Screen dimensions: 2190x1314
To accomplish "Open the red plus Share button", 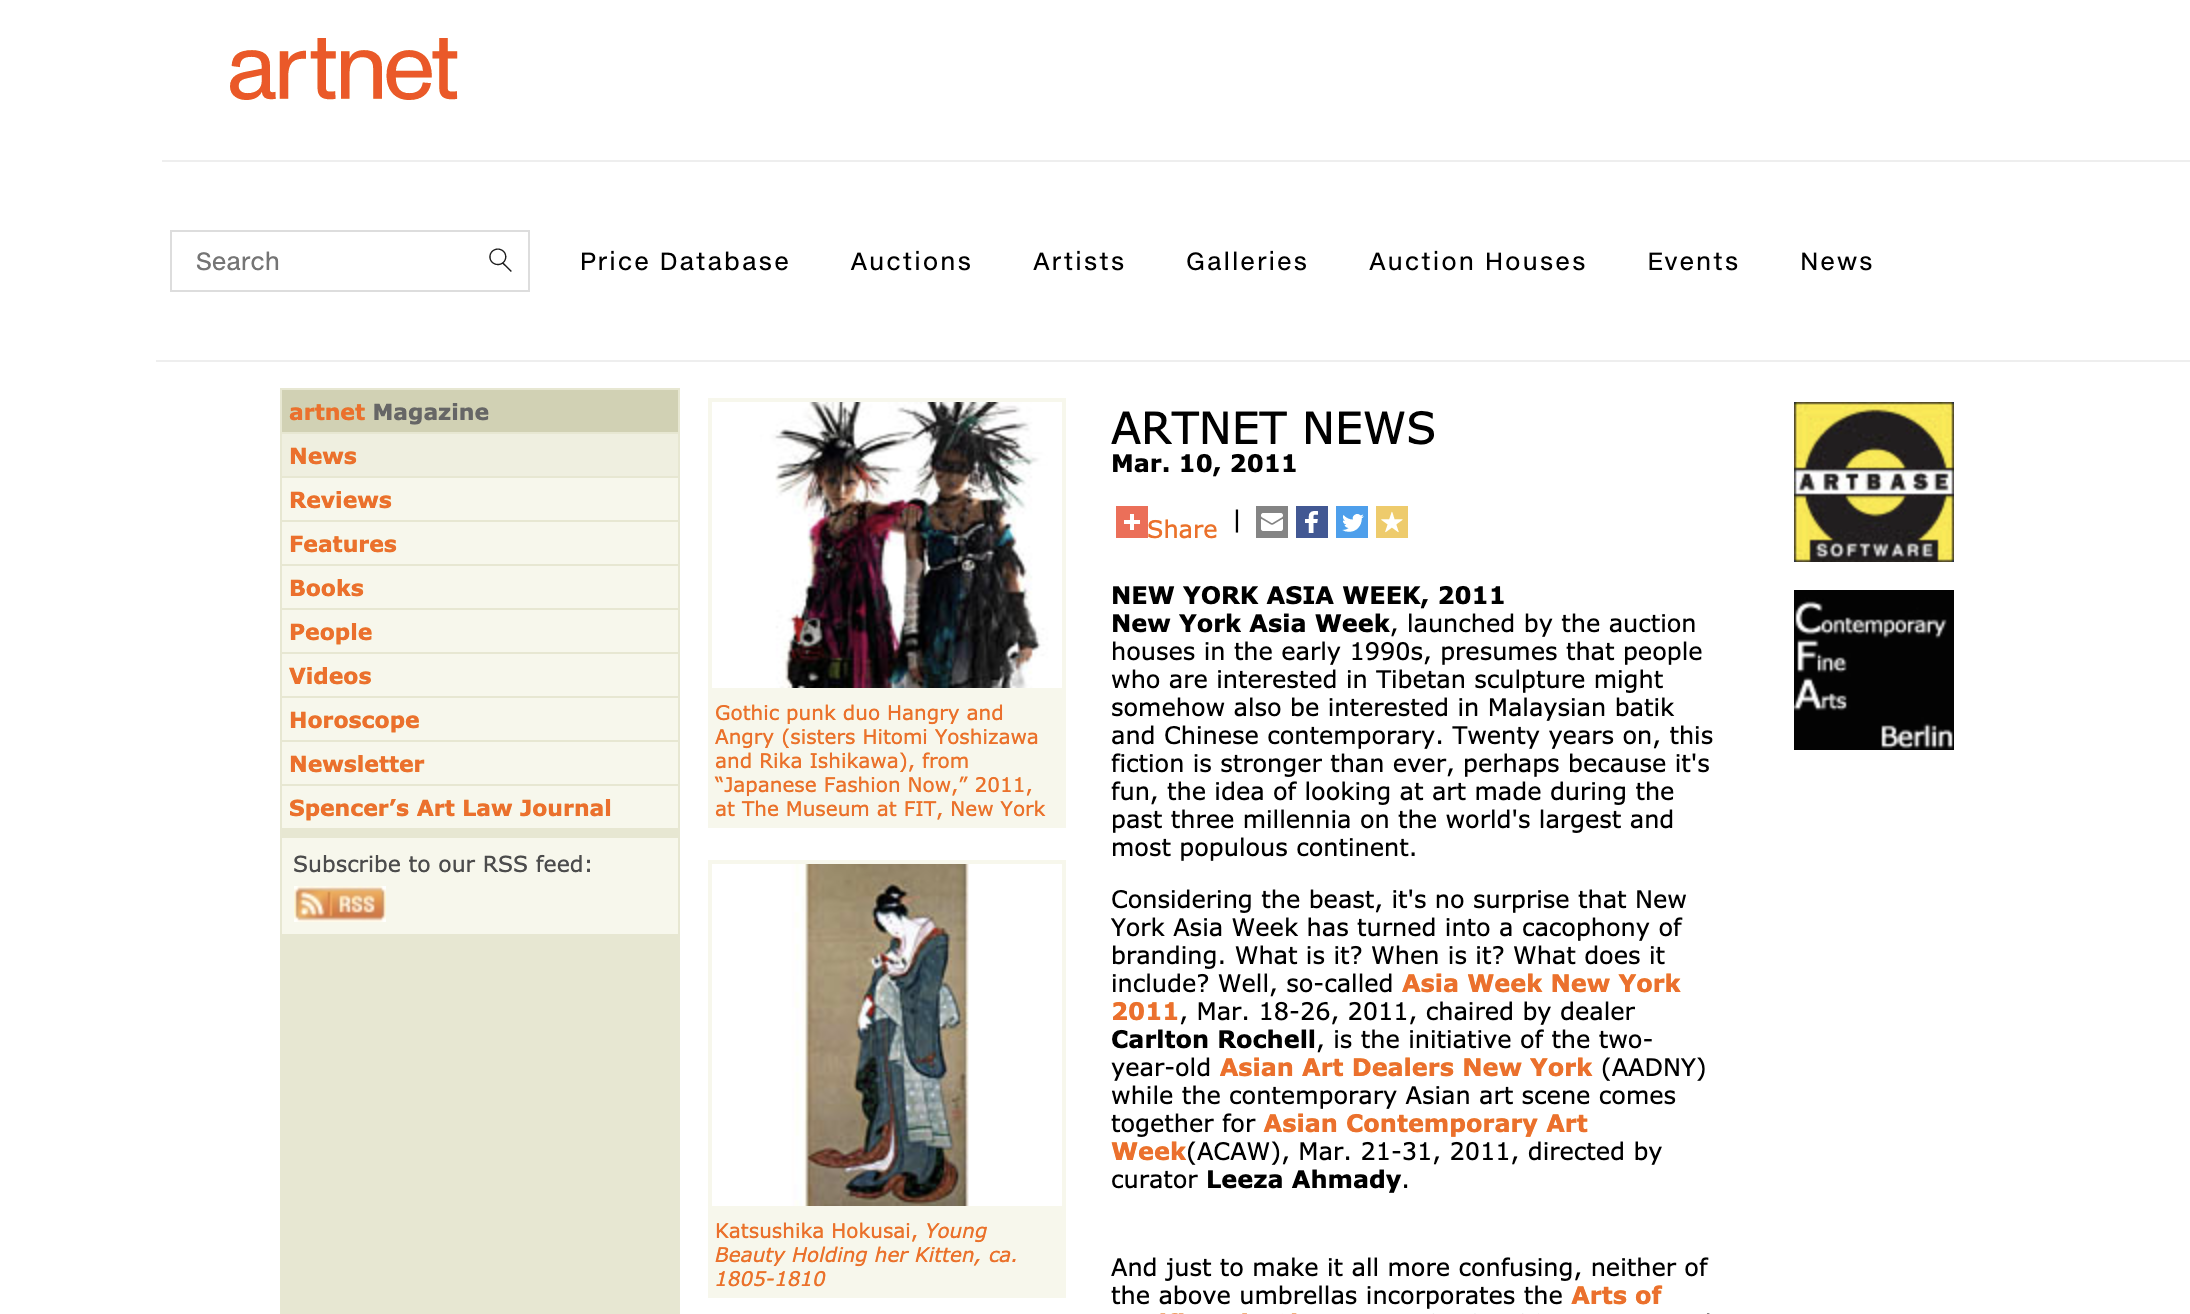I will click(x=1132, y=522).
